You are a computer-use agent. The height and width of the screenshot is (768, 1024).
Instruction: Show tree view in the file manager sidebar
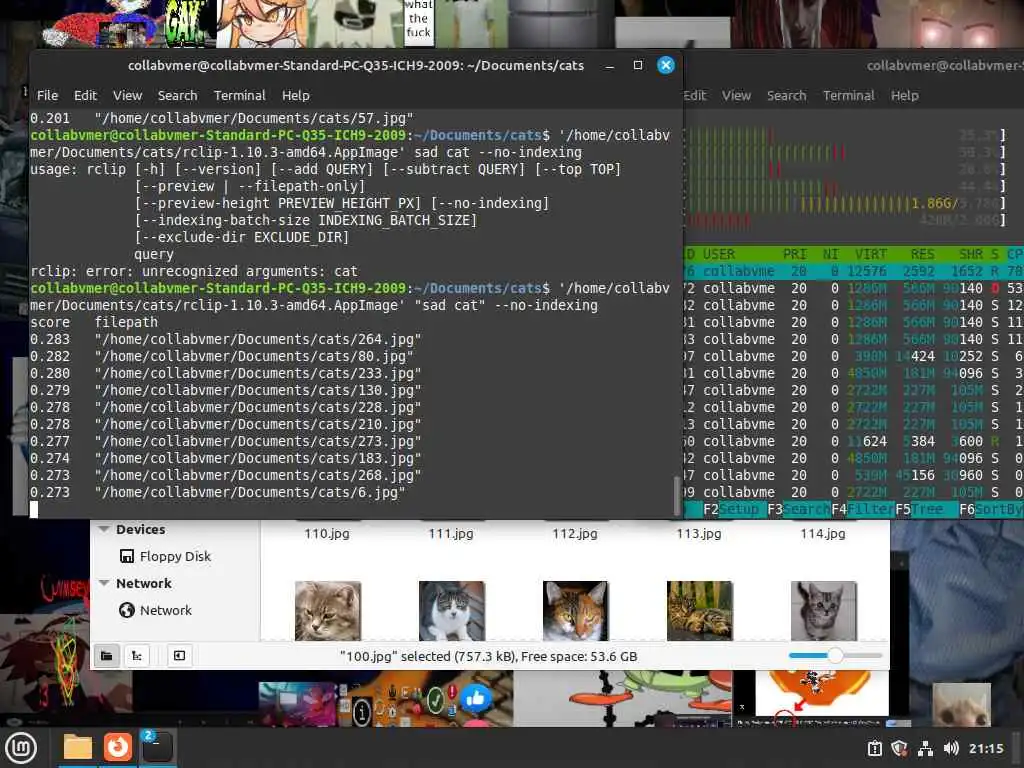tap(137, 656)
